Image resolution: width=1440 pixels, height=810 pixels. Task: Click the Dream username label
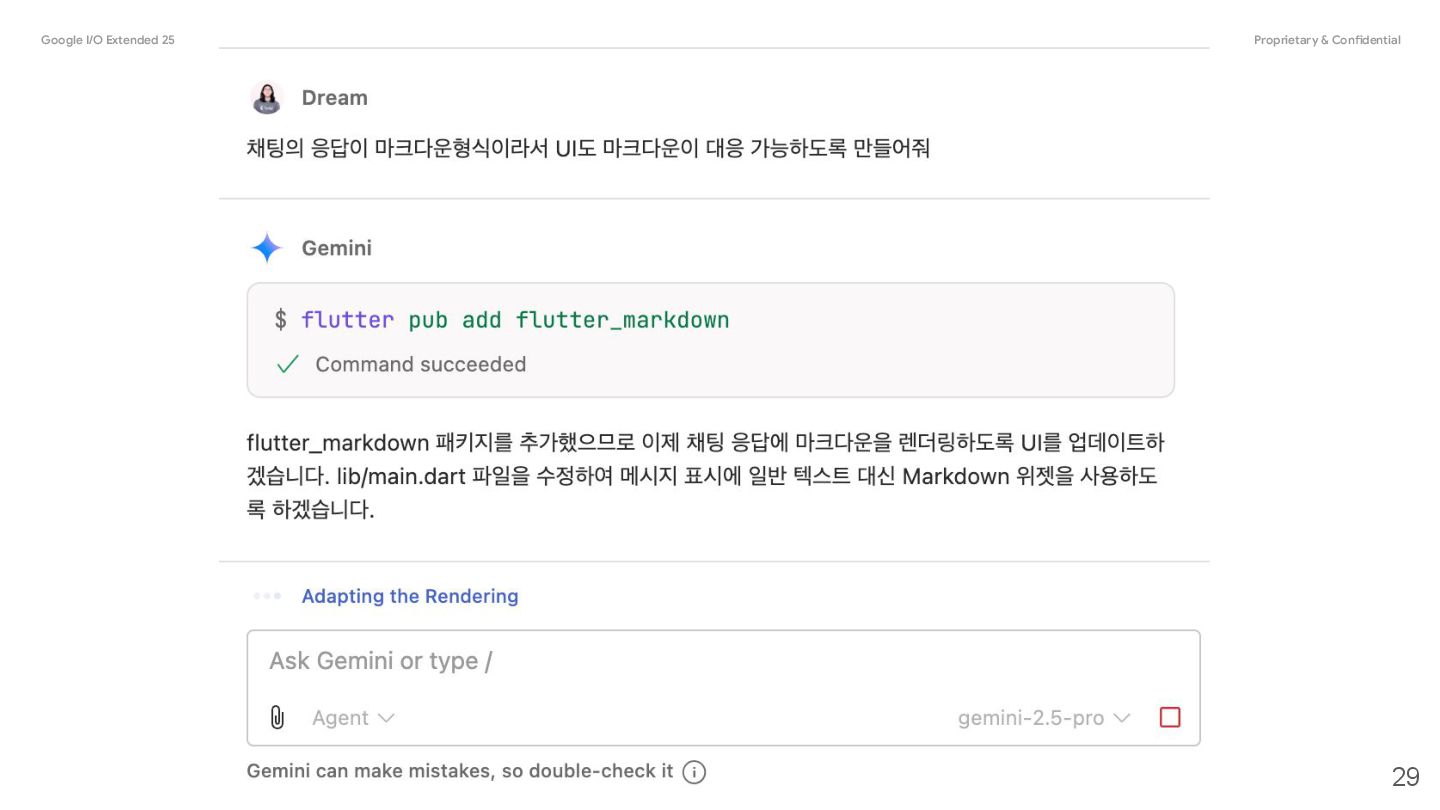click(x=335, y=98)
